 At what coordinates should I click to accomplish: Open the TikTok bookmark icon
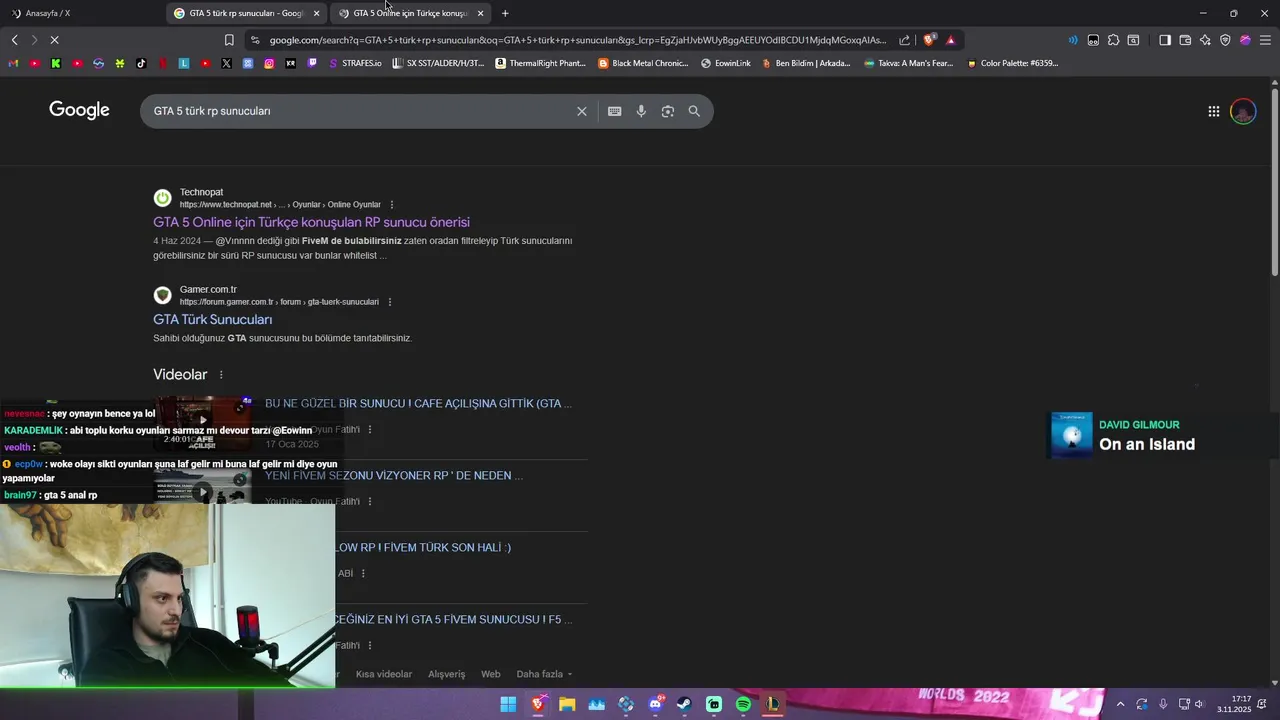(141, 63)
